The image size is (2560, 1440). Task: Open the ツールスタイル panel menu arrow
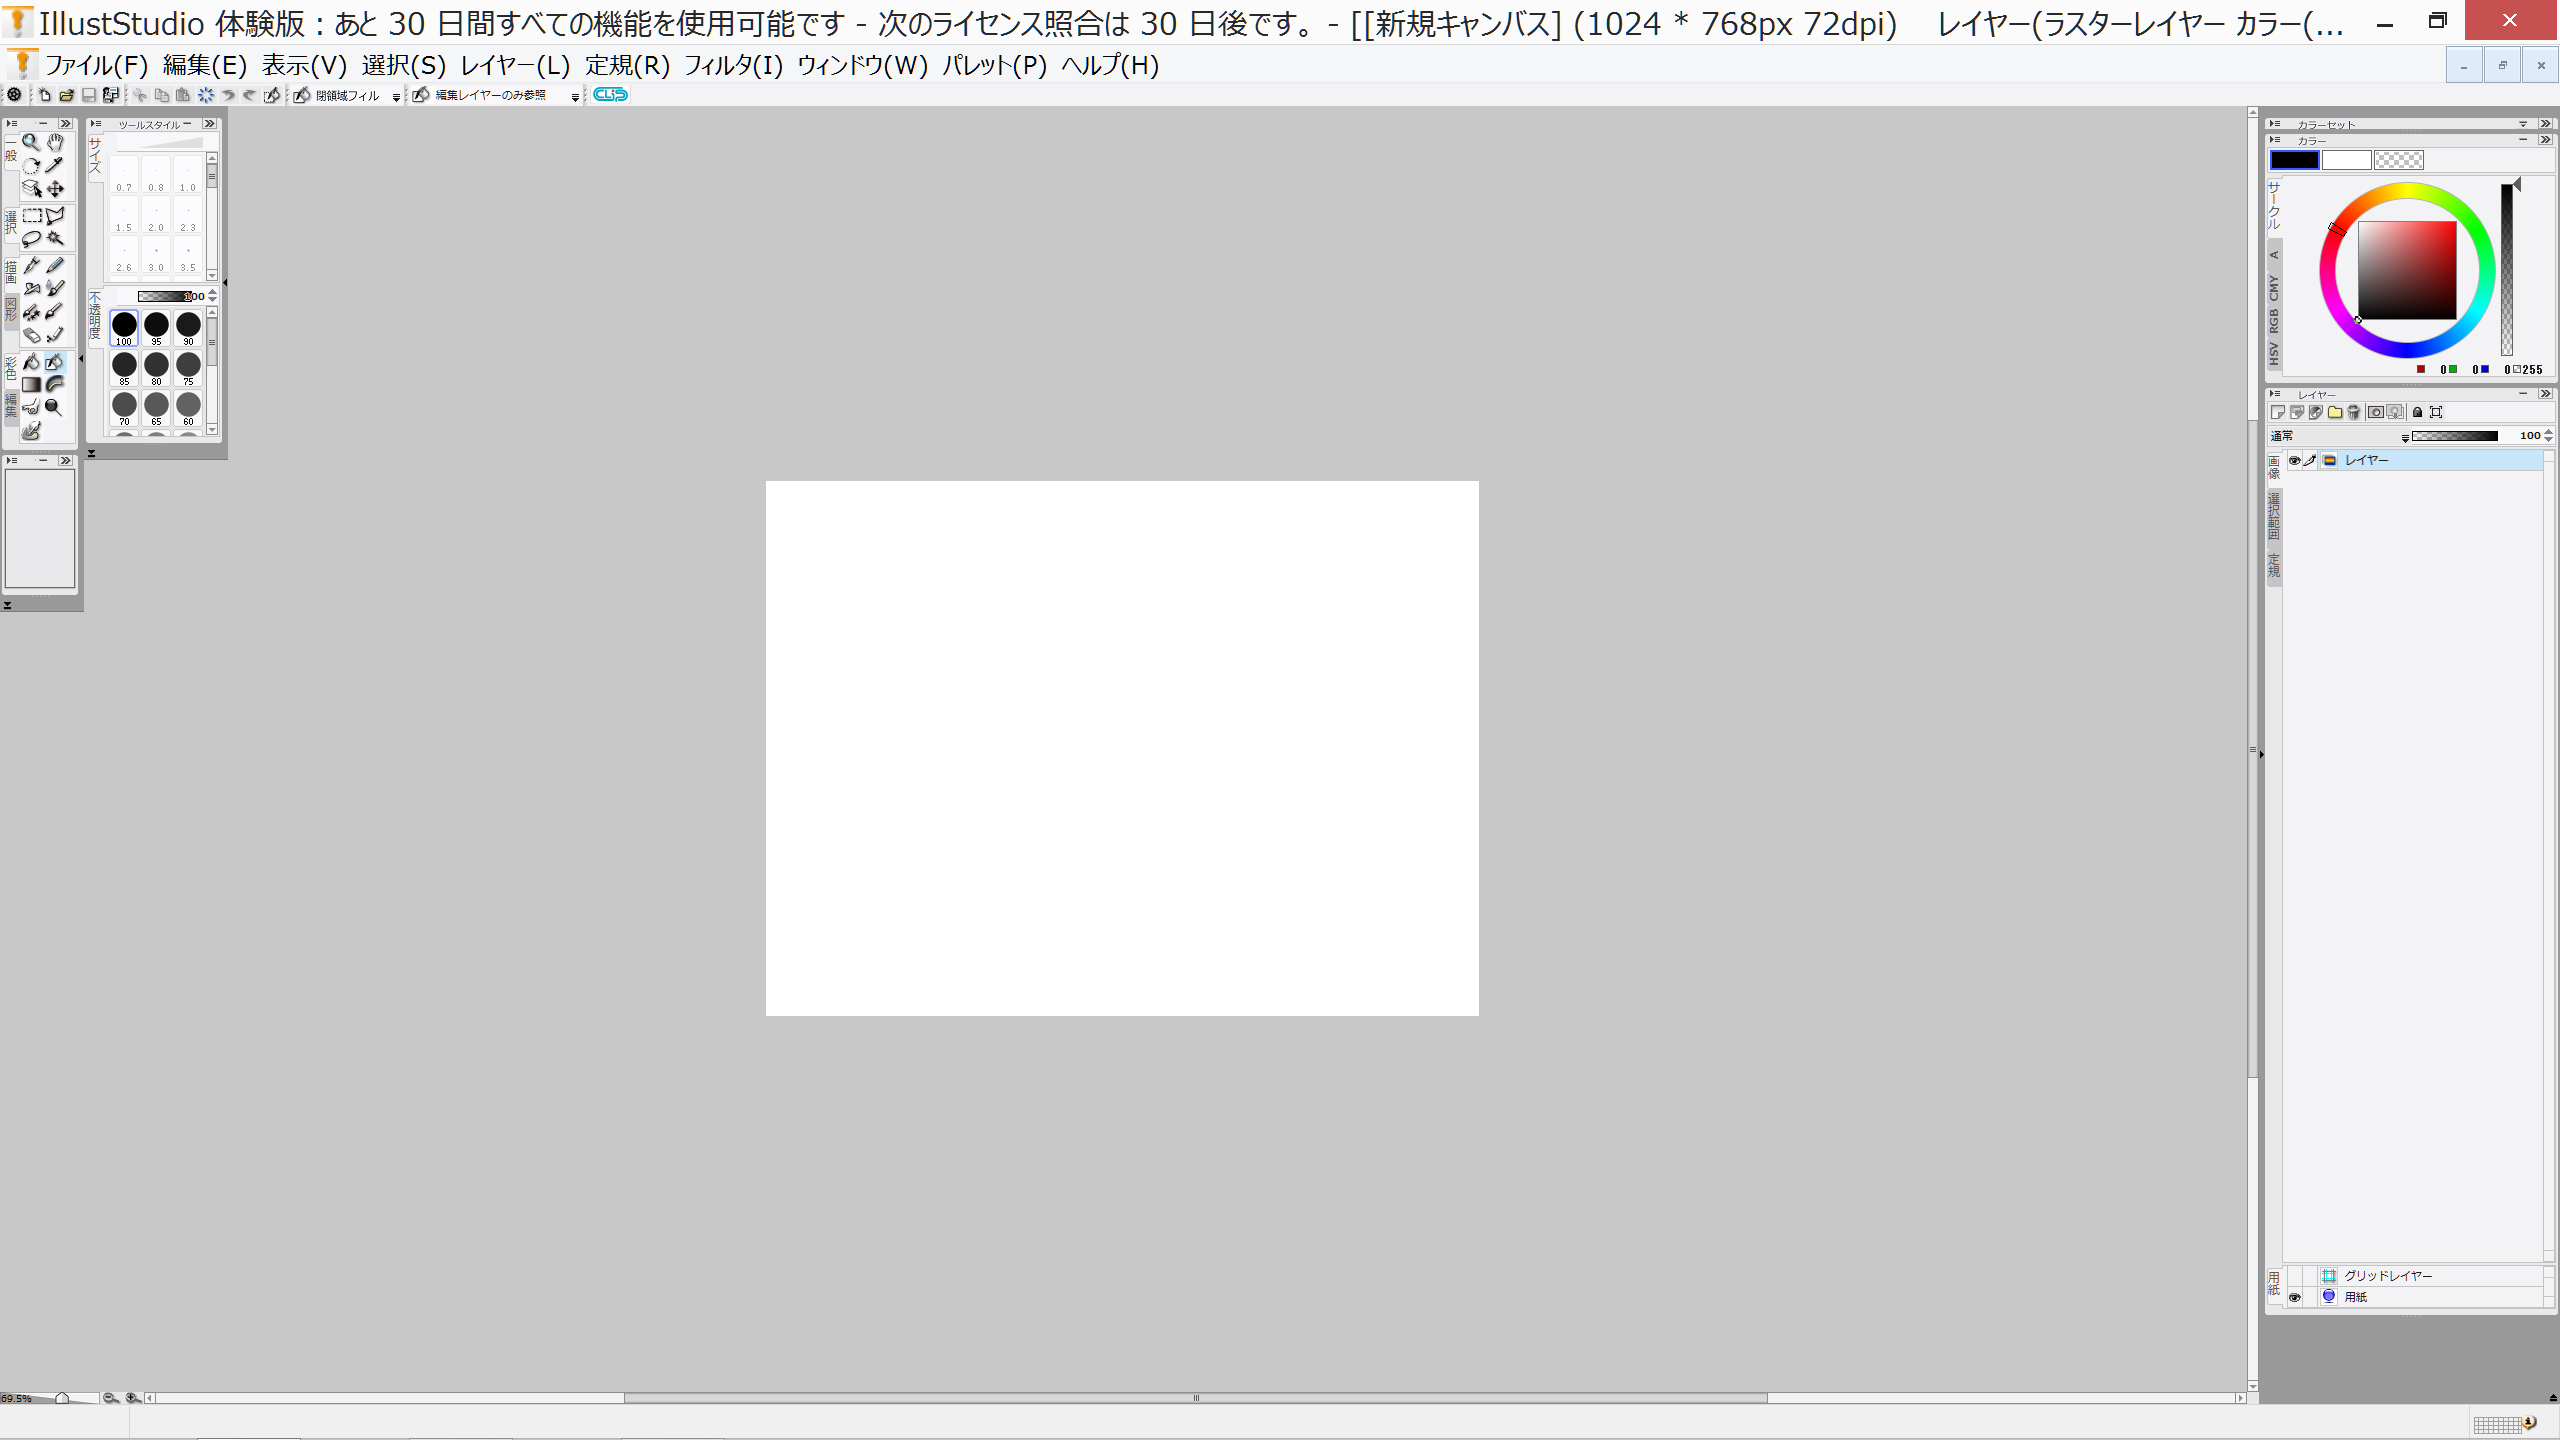96,124
